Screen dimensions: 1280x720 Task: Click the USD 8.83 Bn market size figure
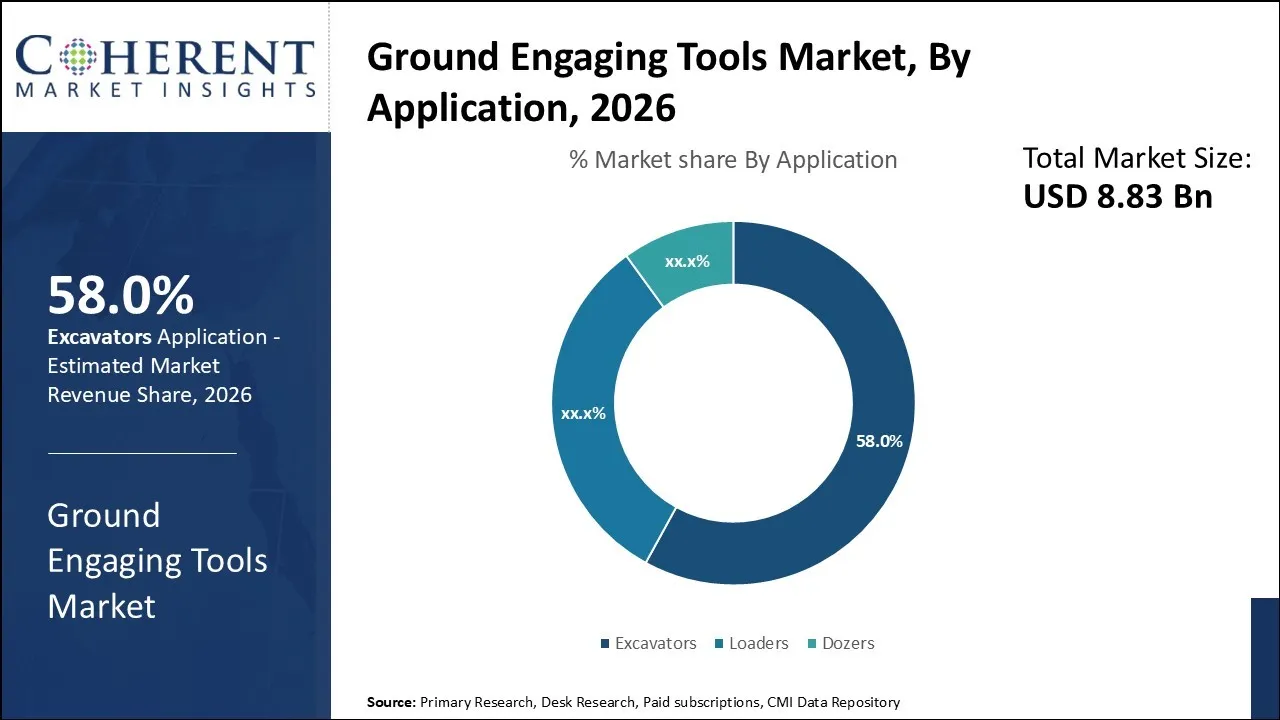(1117, 196)
